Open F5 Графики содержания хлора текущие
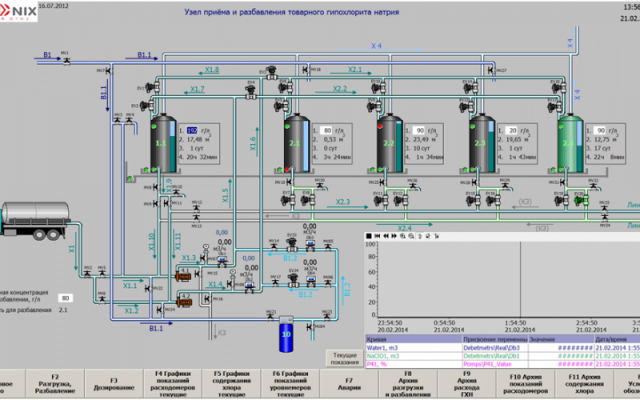640x400 pixels. pos(231,385)
